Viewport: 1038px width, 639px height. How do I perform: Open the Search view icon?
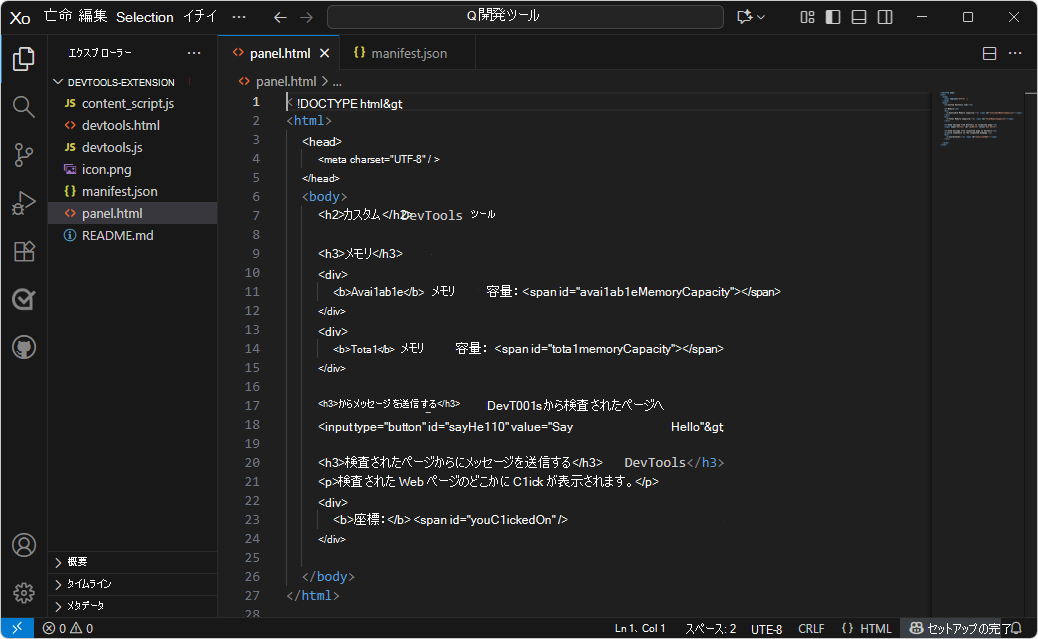point(24,107)
